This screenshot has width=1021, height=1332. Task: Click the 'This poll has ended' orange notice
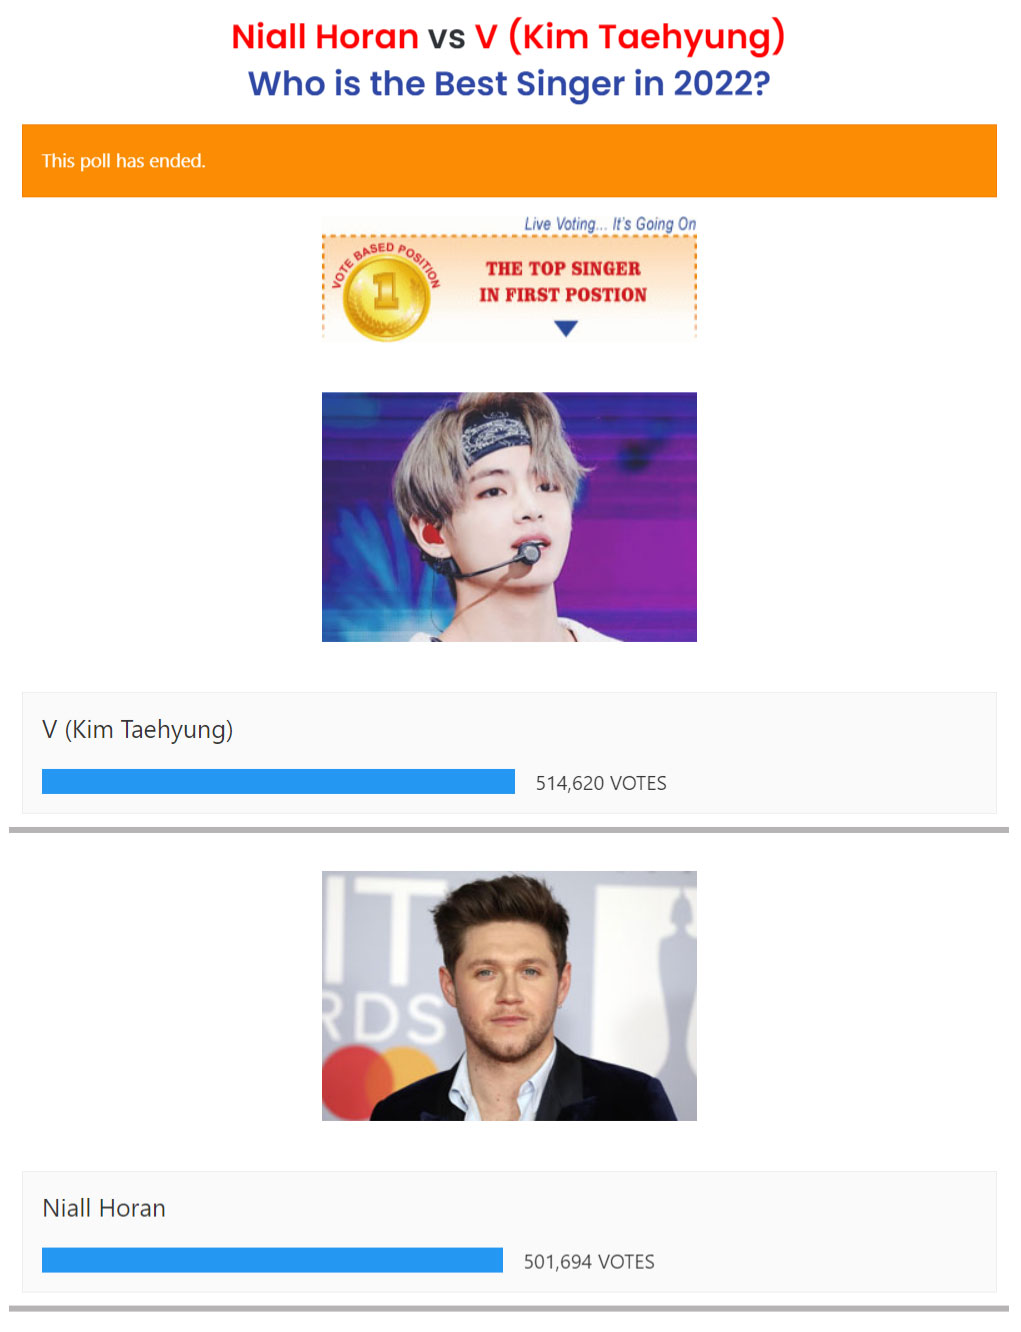pos(509,161)
